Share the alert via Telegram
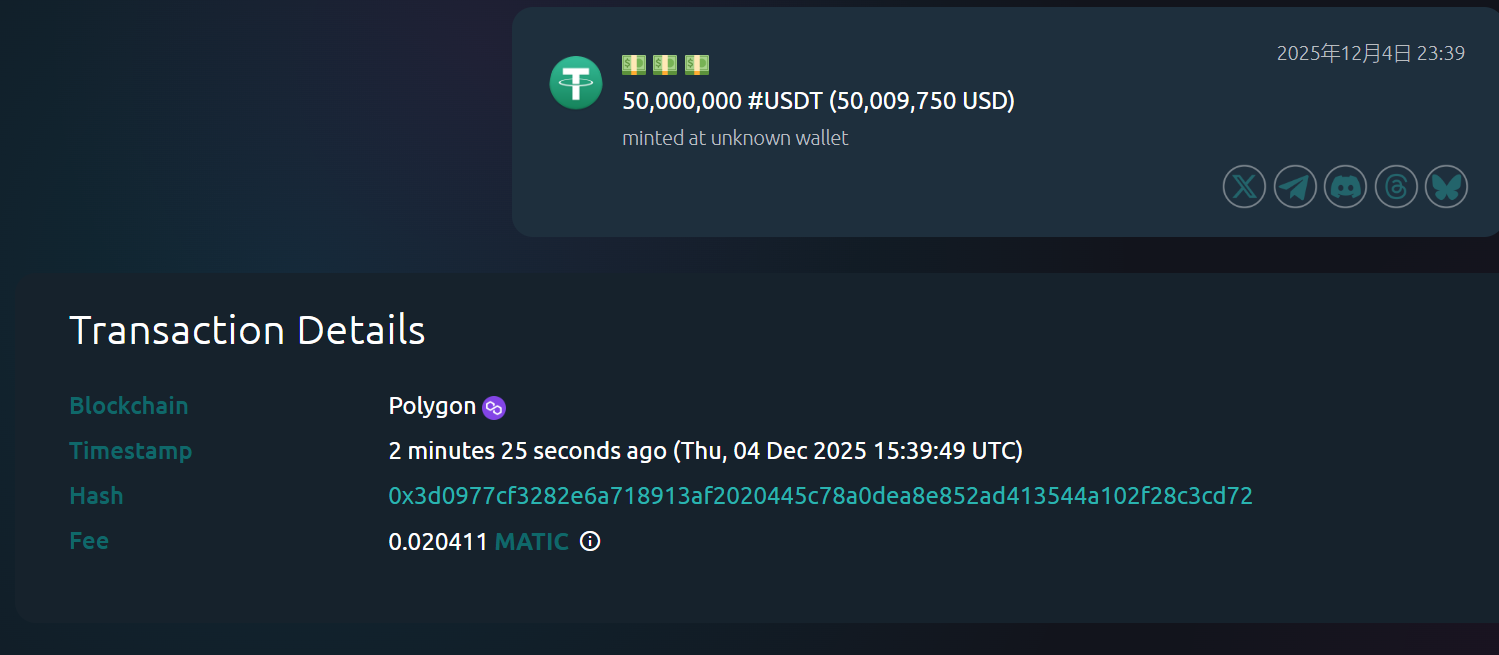1499x655 pixels. 1295,187
